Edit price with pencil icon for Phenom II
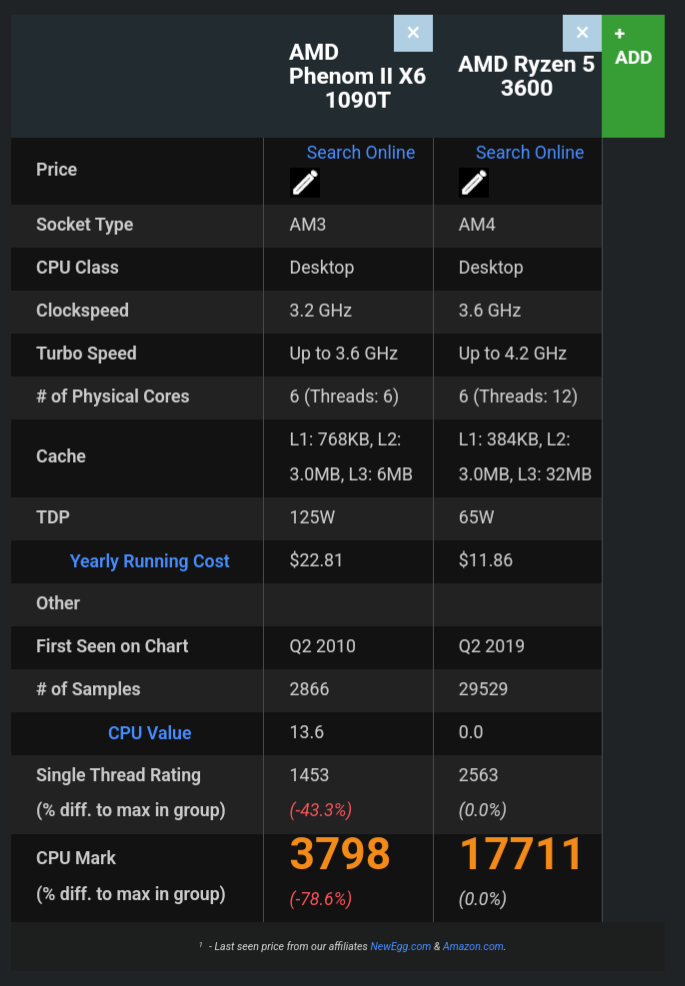Screen dimensions: 685x986 pos(304,183)
